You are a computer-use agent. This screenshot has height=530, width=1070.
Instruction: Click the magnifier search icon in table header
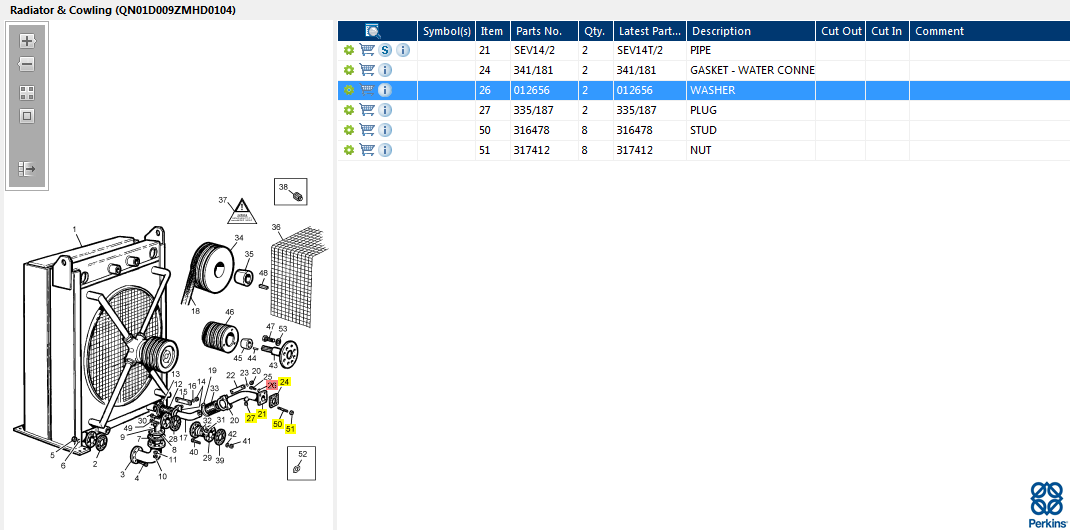(x=373, y=31)
